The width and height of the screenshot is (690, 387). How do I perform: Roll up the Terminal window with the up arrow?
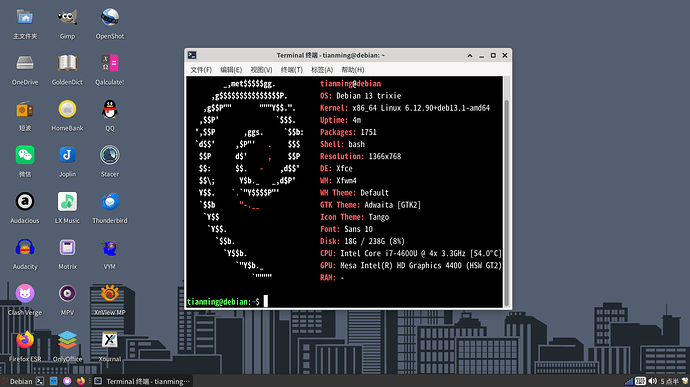tap(470, 55)
